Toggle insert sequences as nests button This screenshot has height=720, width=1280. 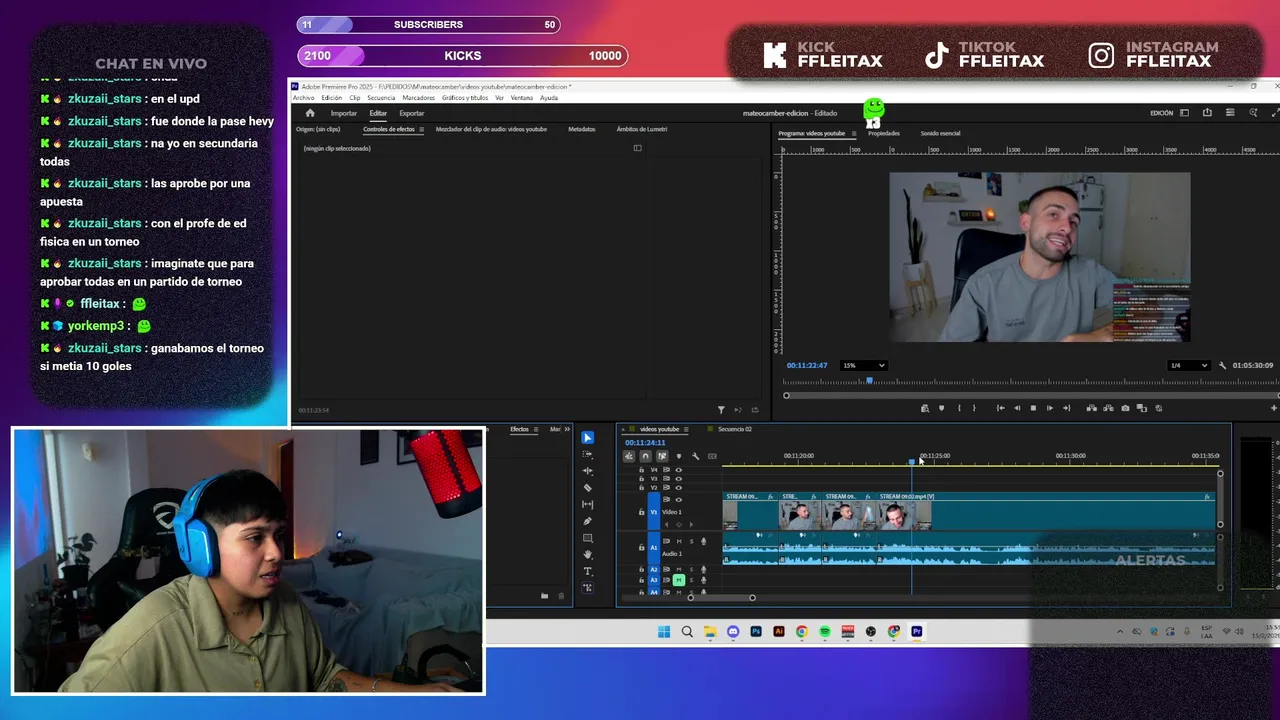629,456
